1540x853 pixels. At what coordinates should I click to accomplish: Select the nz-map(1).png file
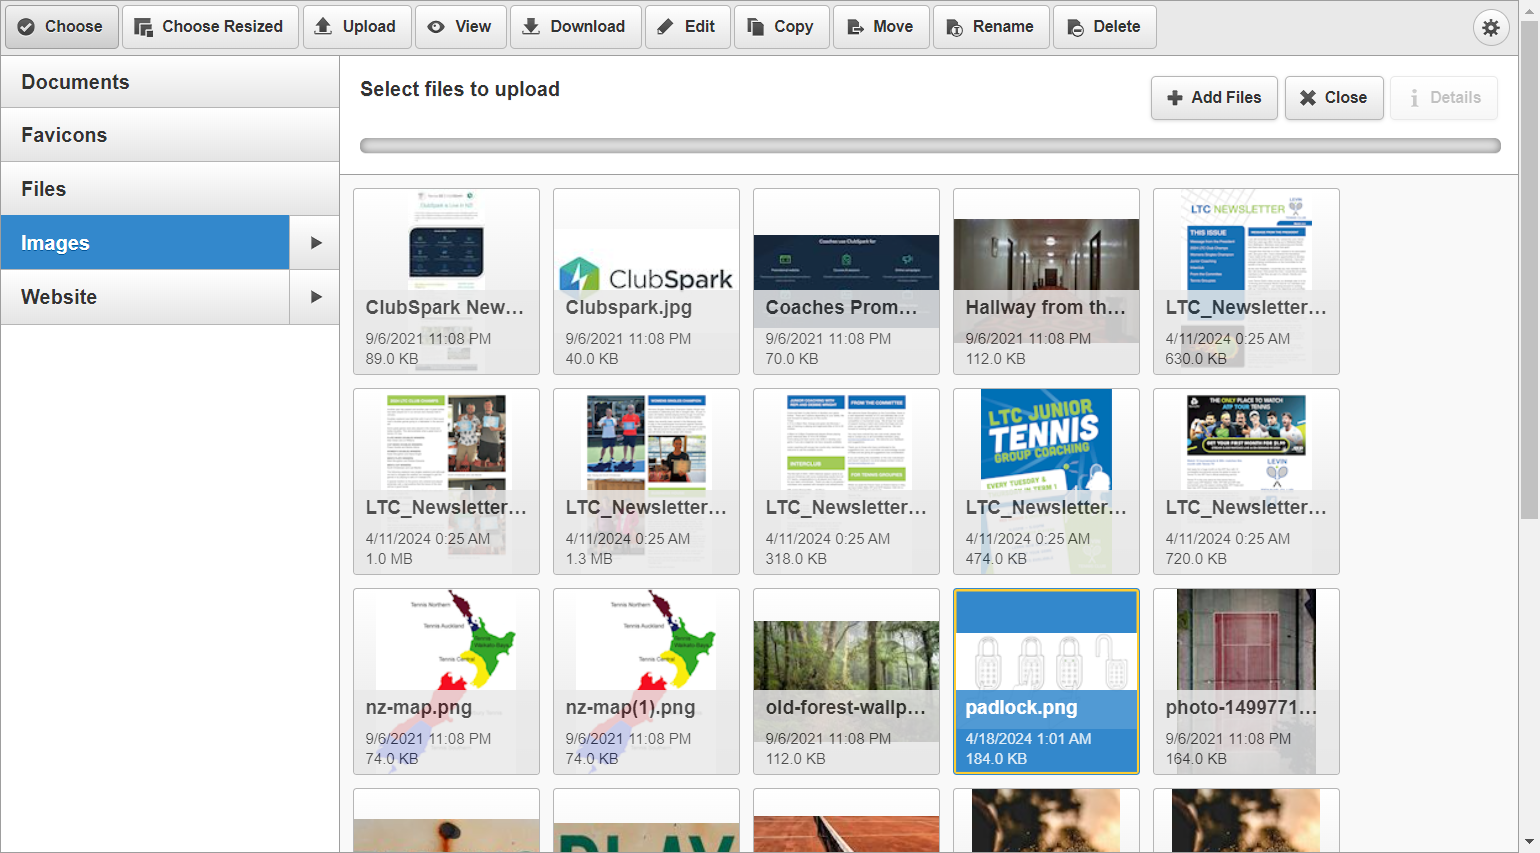[x=646, y=681]
